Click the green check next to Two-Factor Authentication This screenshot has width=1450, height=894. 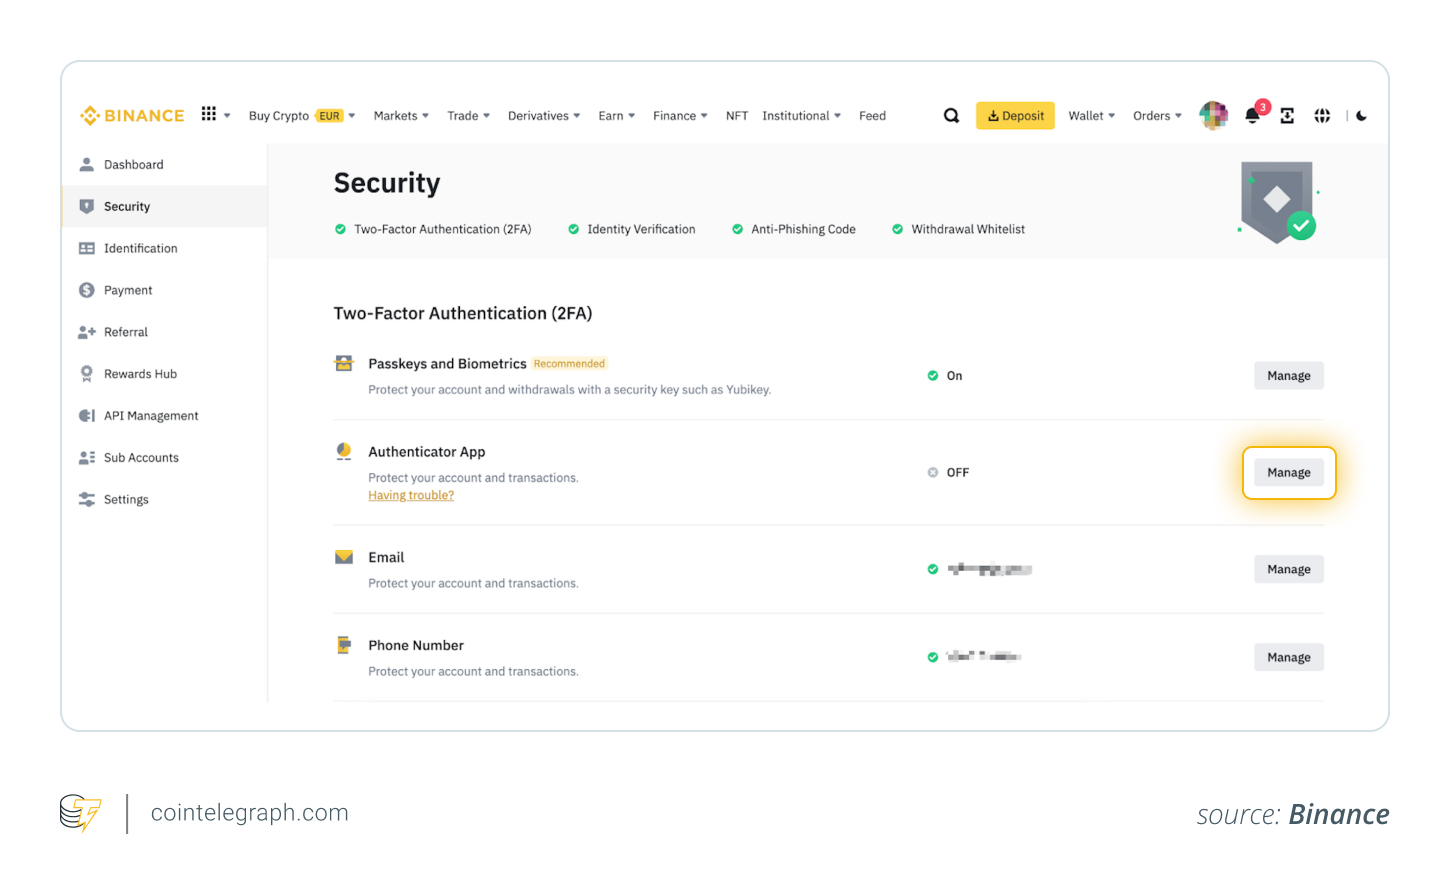(340, 229)
